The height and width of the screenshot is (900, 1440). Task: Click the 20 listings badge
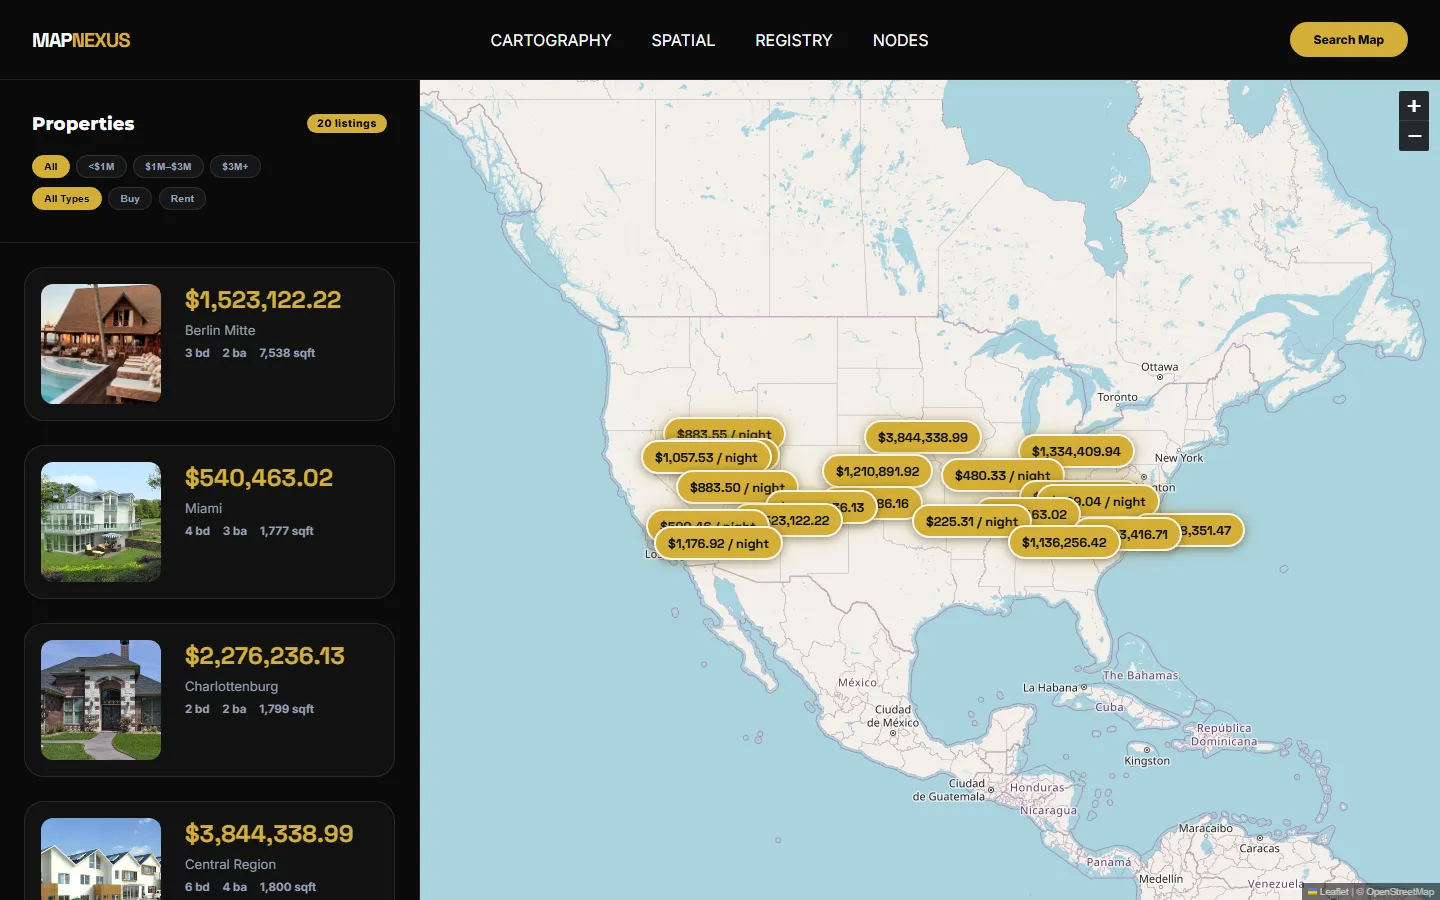347,123
